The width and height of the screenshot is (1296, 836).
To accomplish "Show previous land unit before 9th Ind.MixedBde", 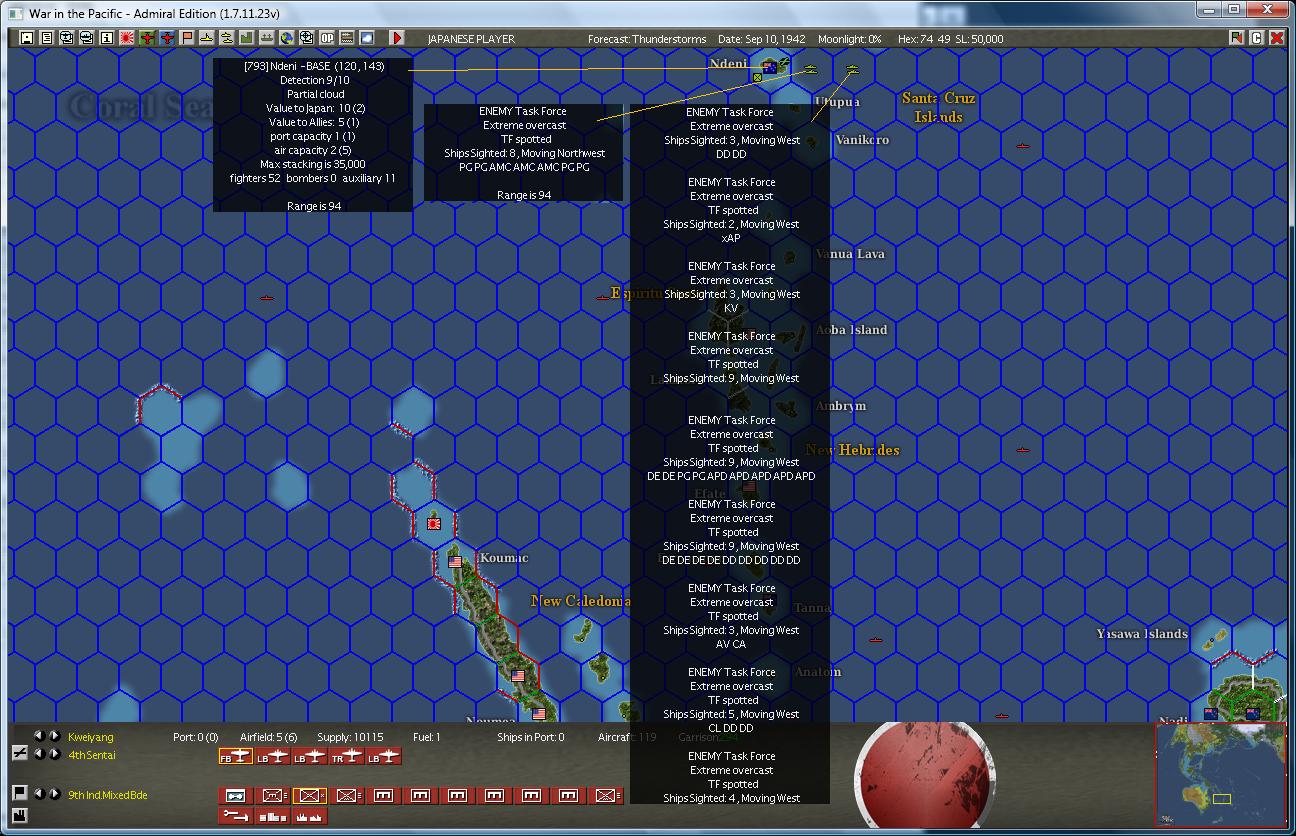I will click(40, 794).
